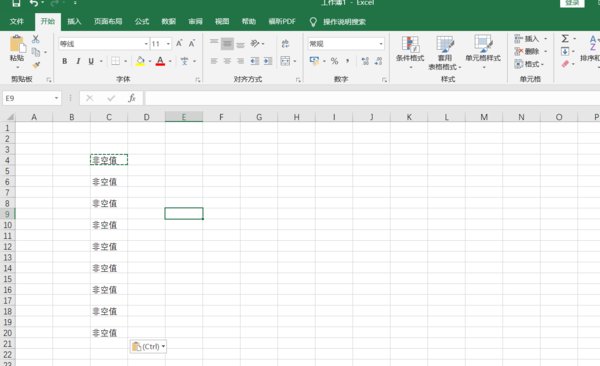Open the Formulas (公式) tab
Image resolution: width=600 pixels, height=366 pixels.
coord(142,21)
